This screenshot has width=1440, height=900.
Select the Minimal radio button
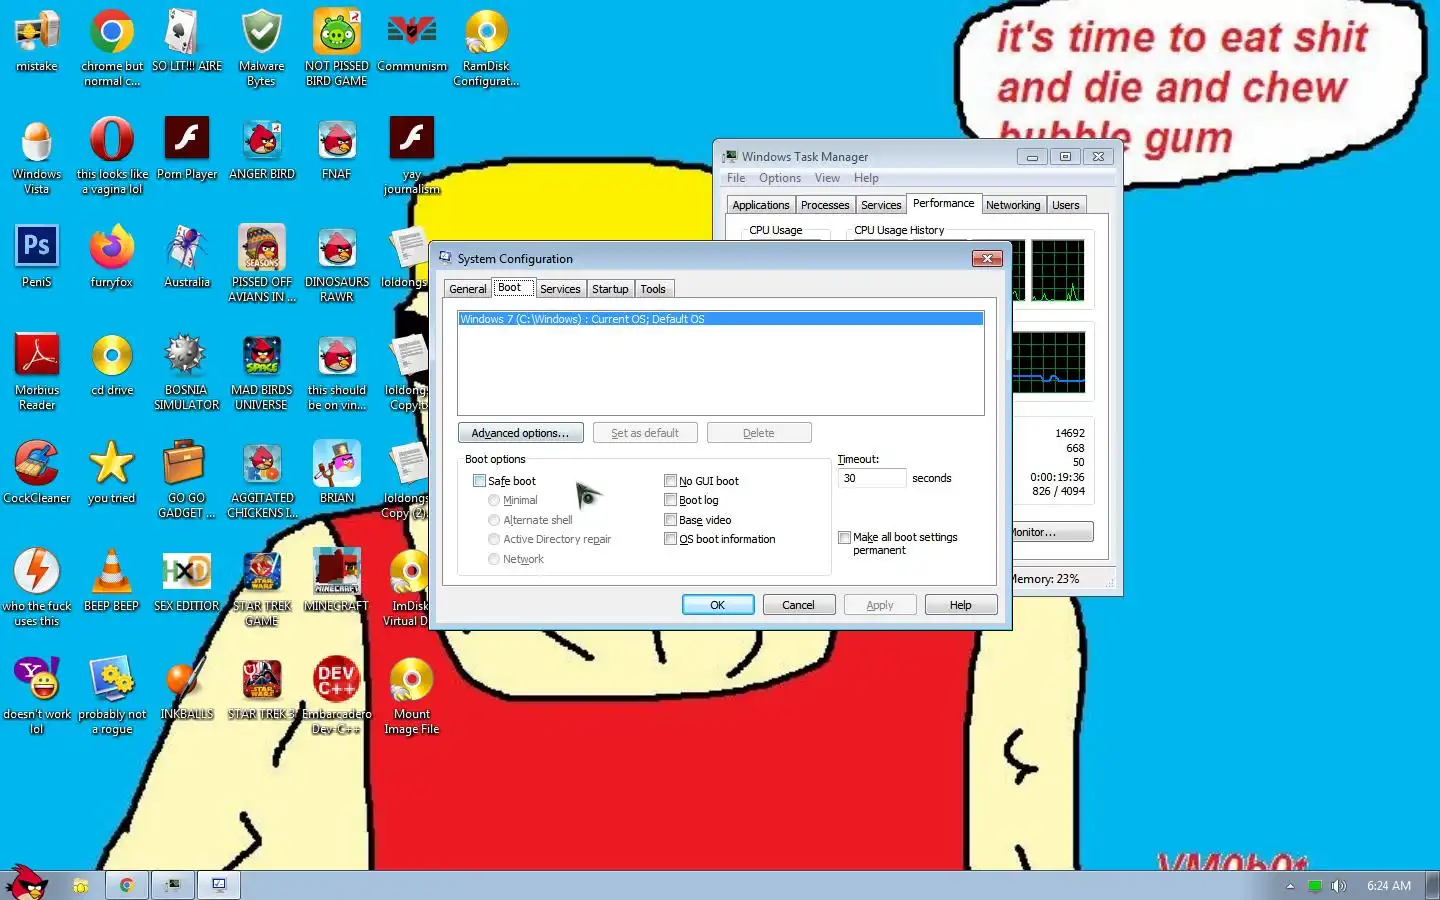tap(494, 500)
